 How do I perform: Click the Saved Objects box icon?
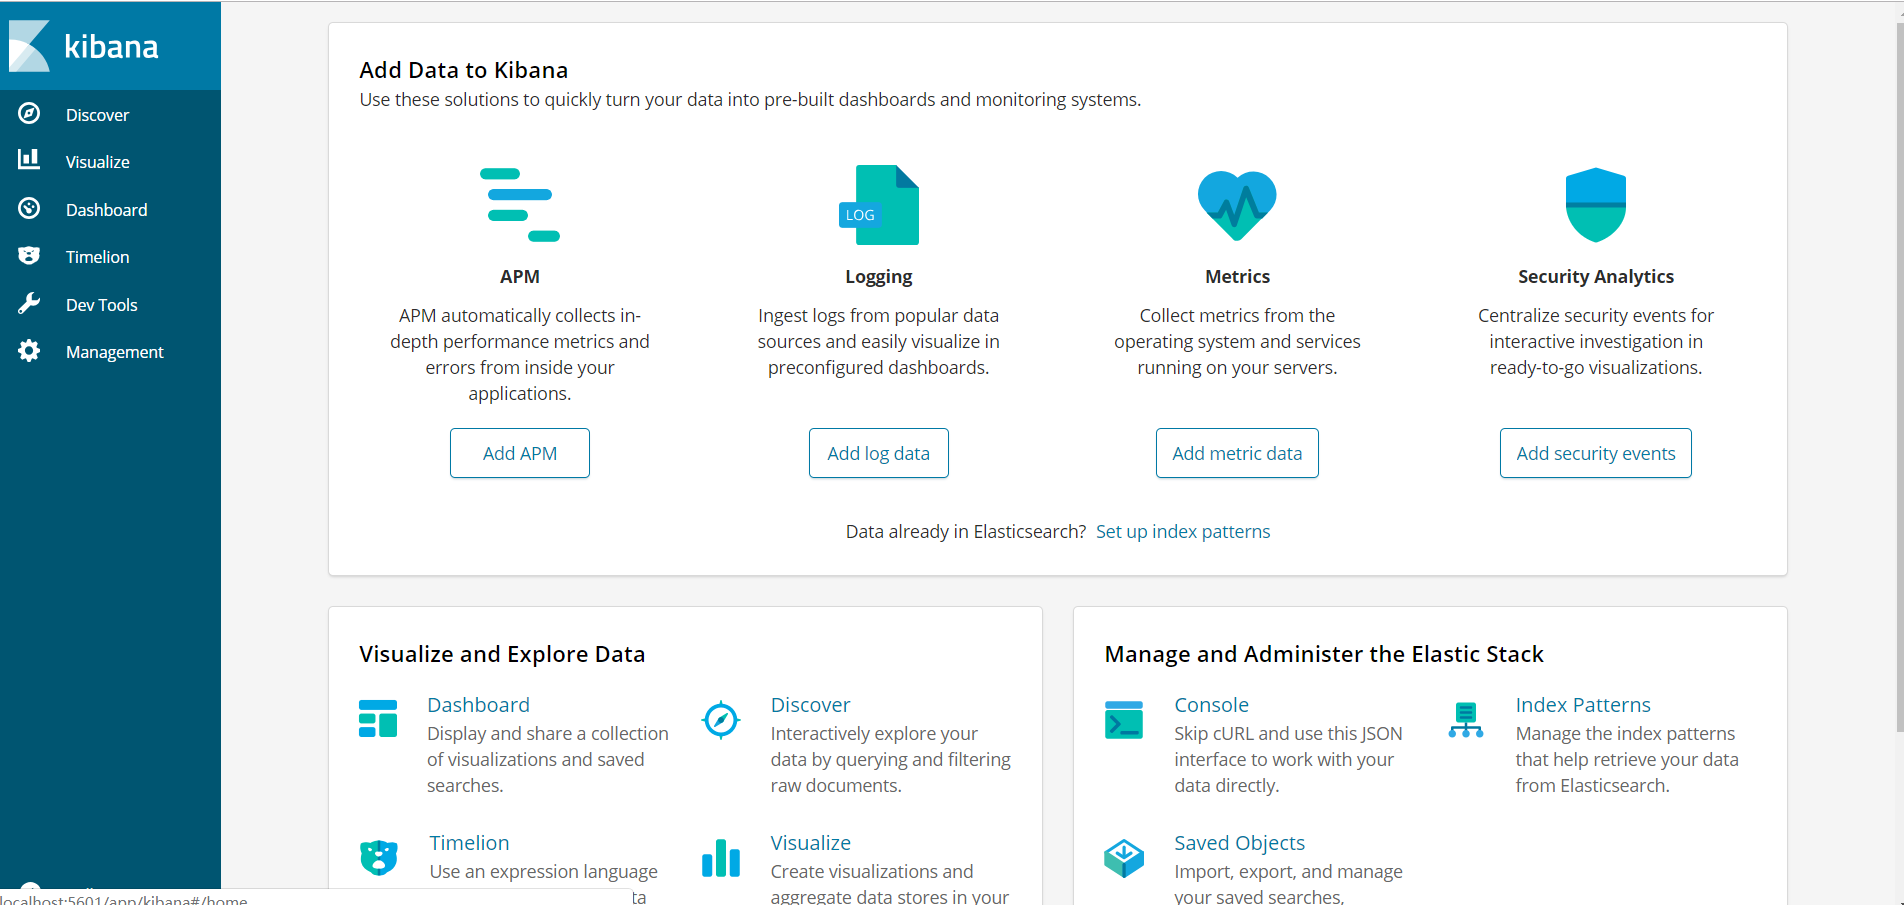click(1123, 858)
